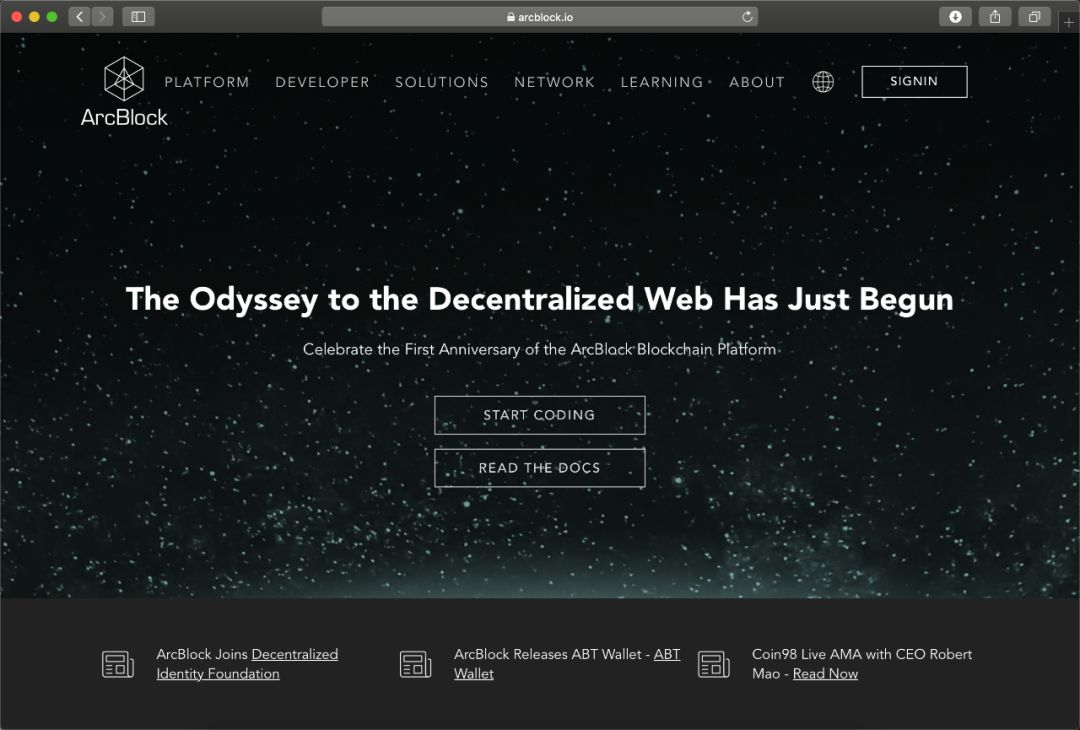Click the ArcBlock logo icon
The height and width of the screenshot is (730, 1080).
pos(124,79)
